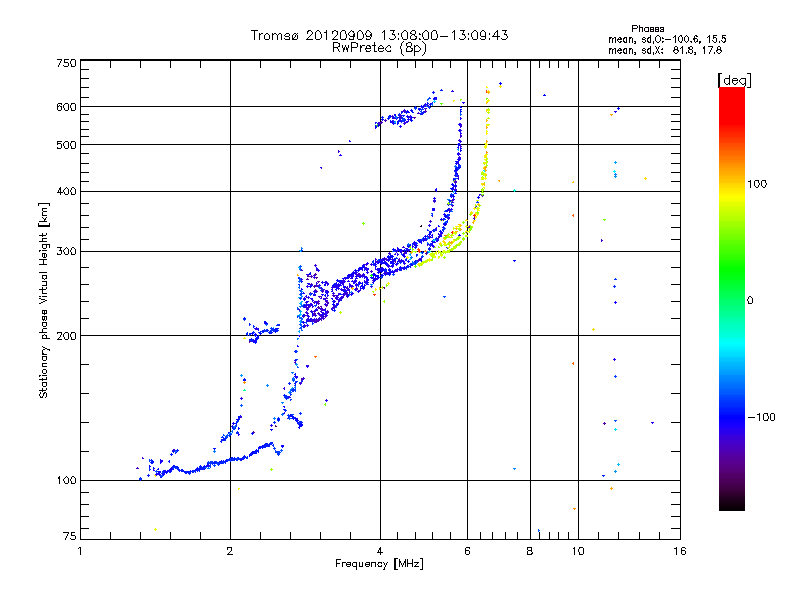800x600 pixels.
Task: Click the '0' colorbar tick label
Action: tap(750, 301)
